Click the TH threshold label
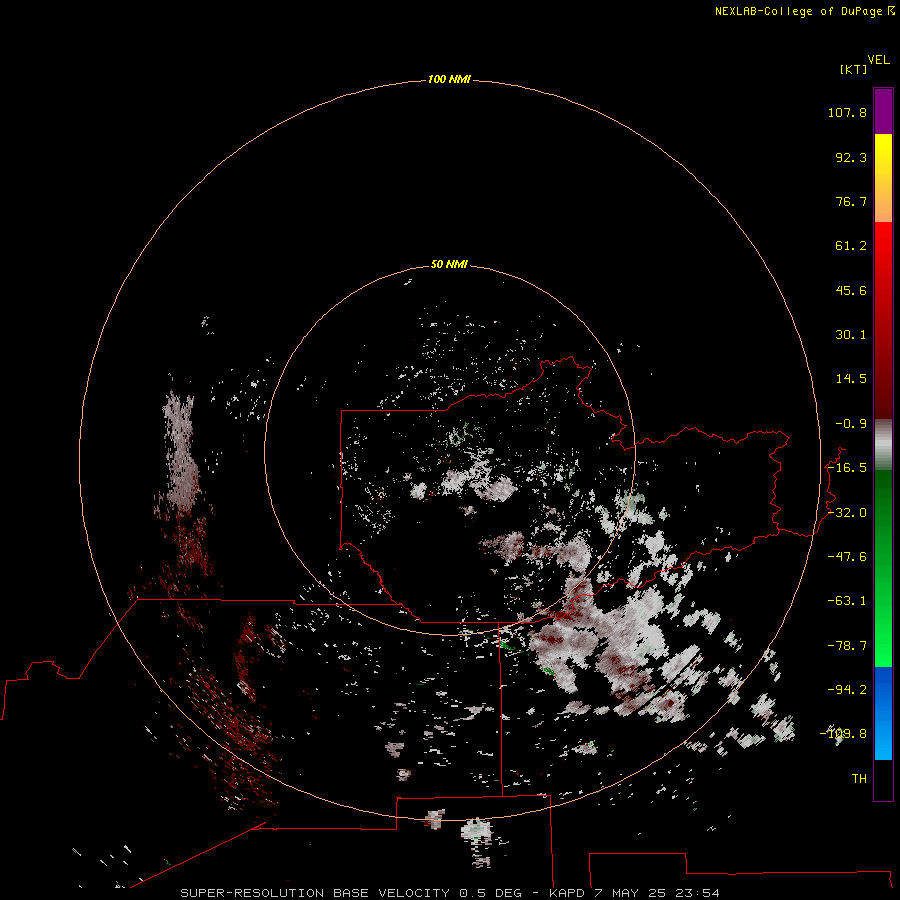The width and height of the screenshot is (900, 900). point(859,779)
